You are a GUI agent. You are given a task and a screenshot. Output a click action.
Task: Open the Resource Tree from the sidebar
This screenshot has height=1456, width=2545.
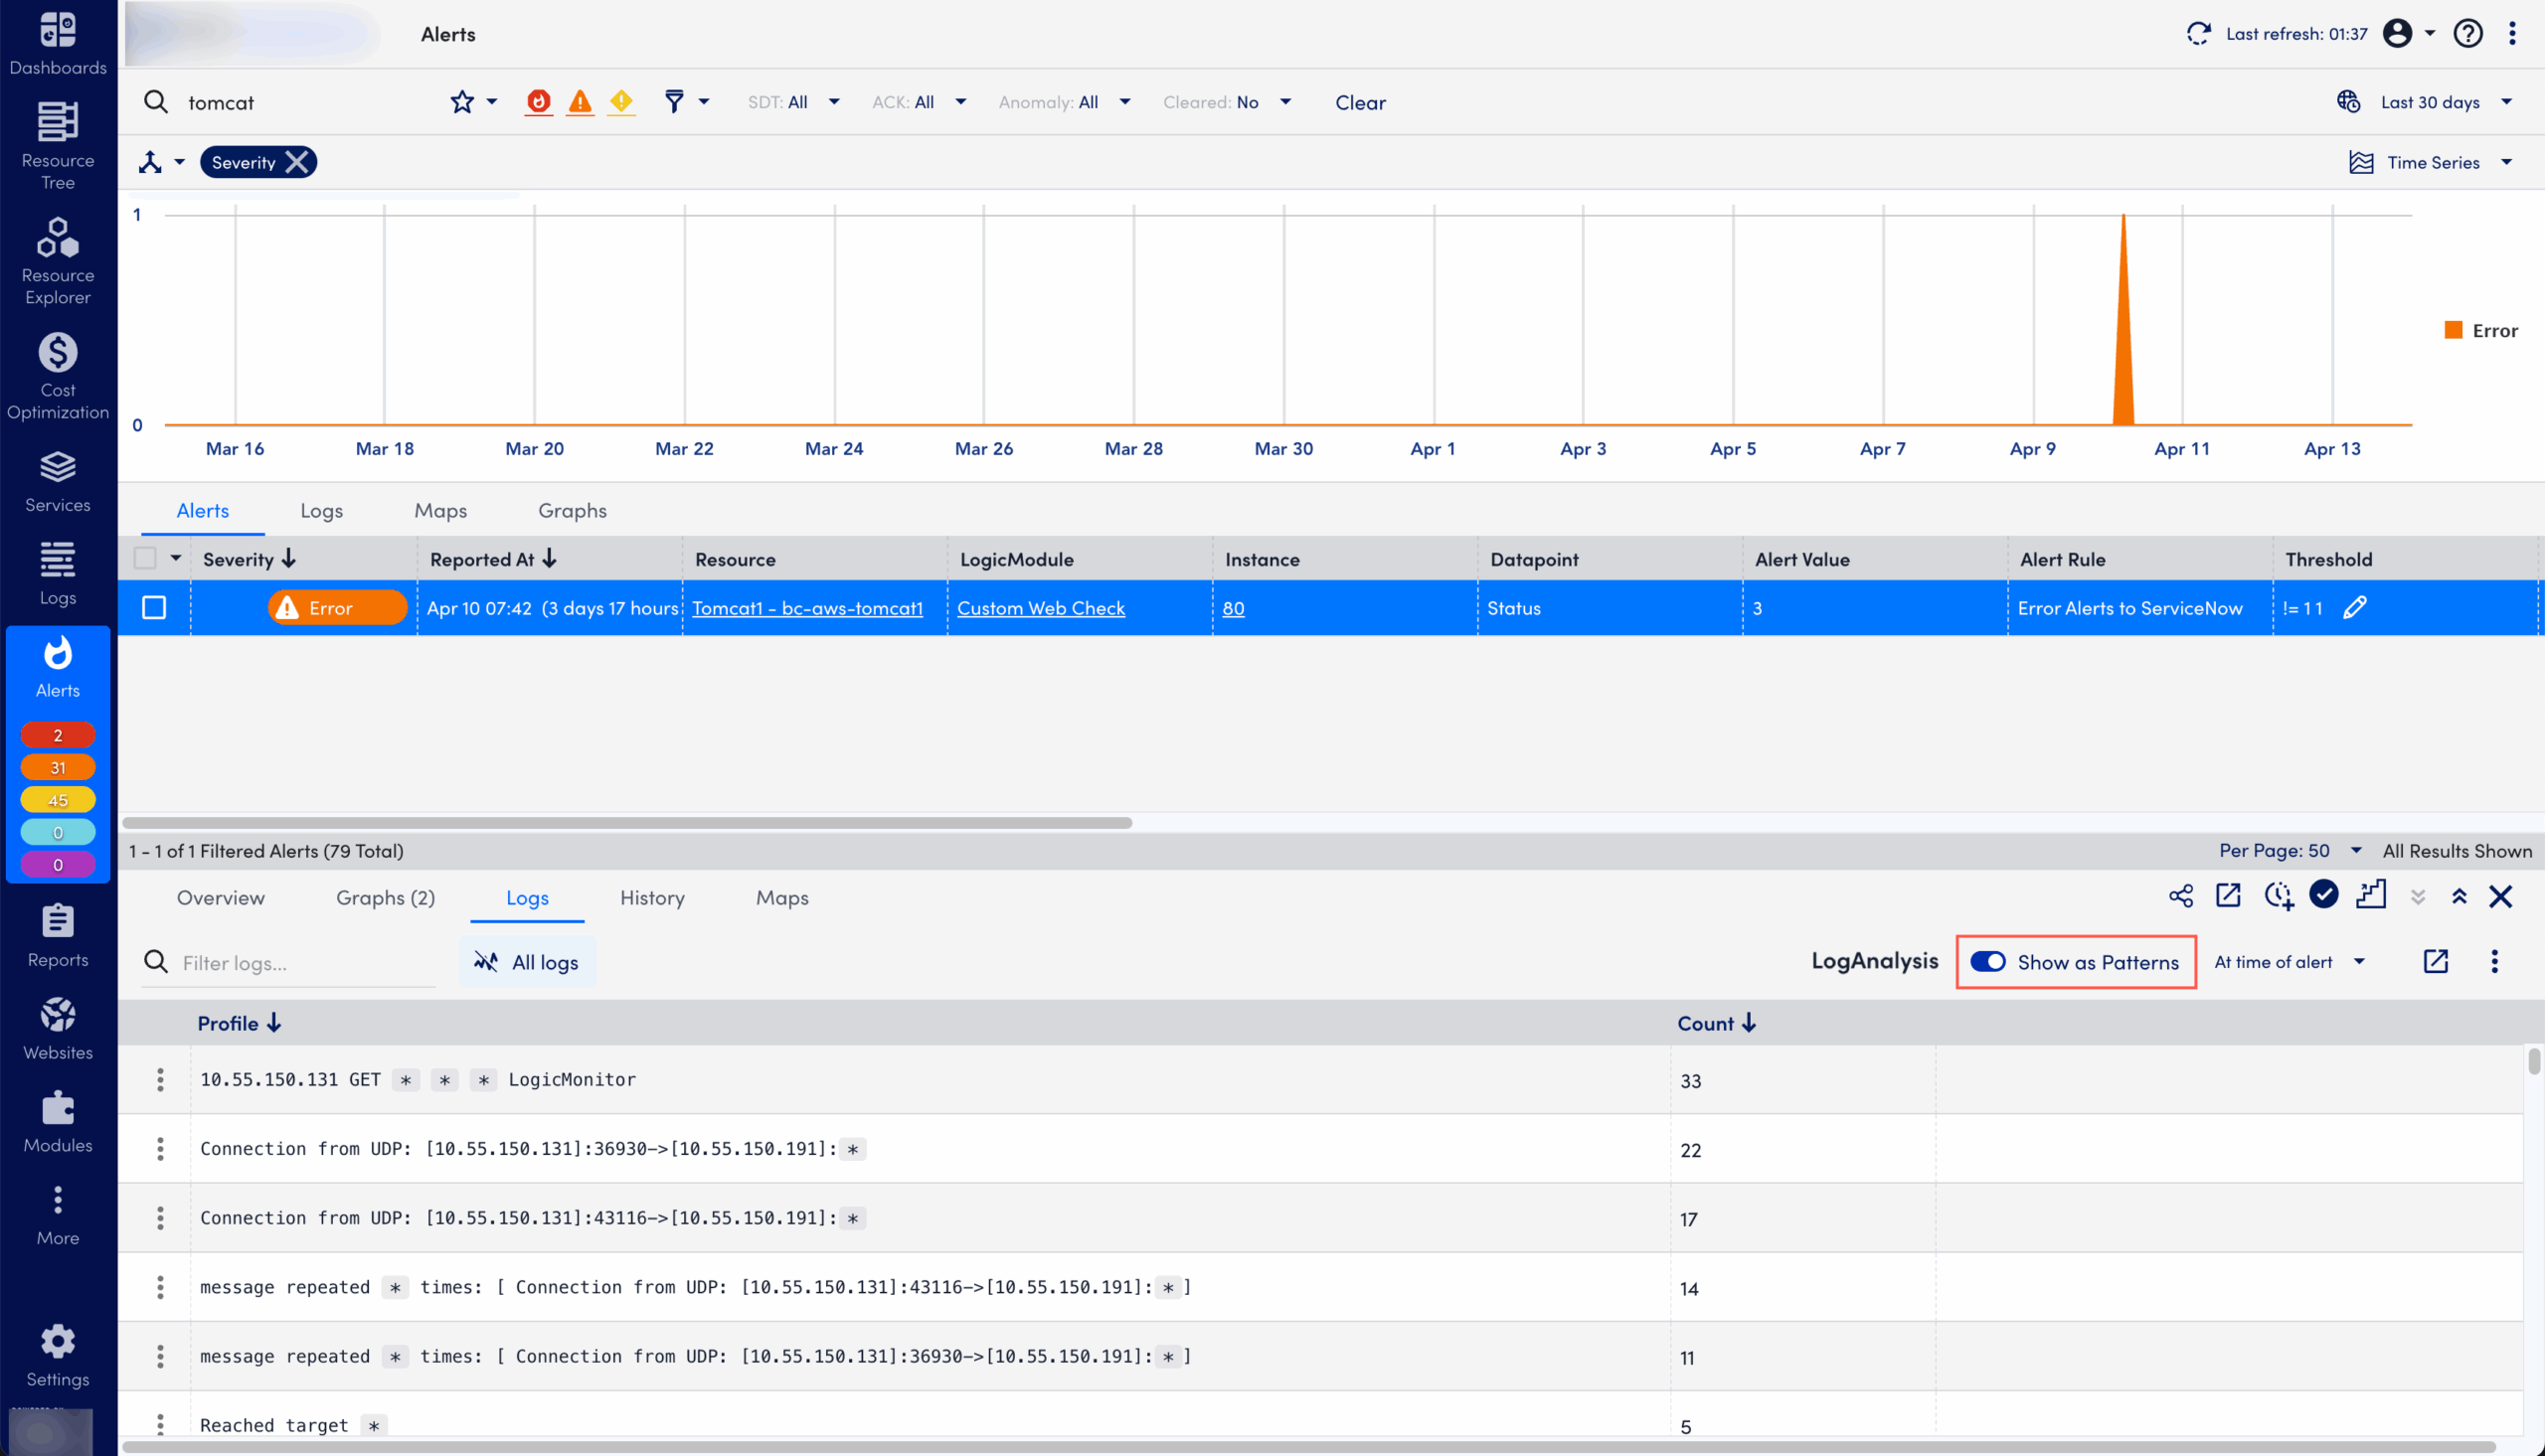pyautogui.click(x=57, y=143)
